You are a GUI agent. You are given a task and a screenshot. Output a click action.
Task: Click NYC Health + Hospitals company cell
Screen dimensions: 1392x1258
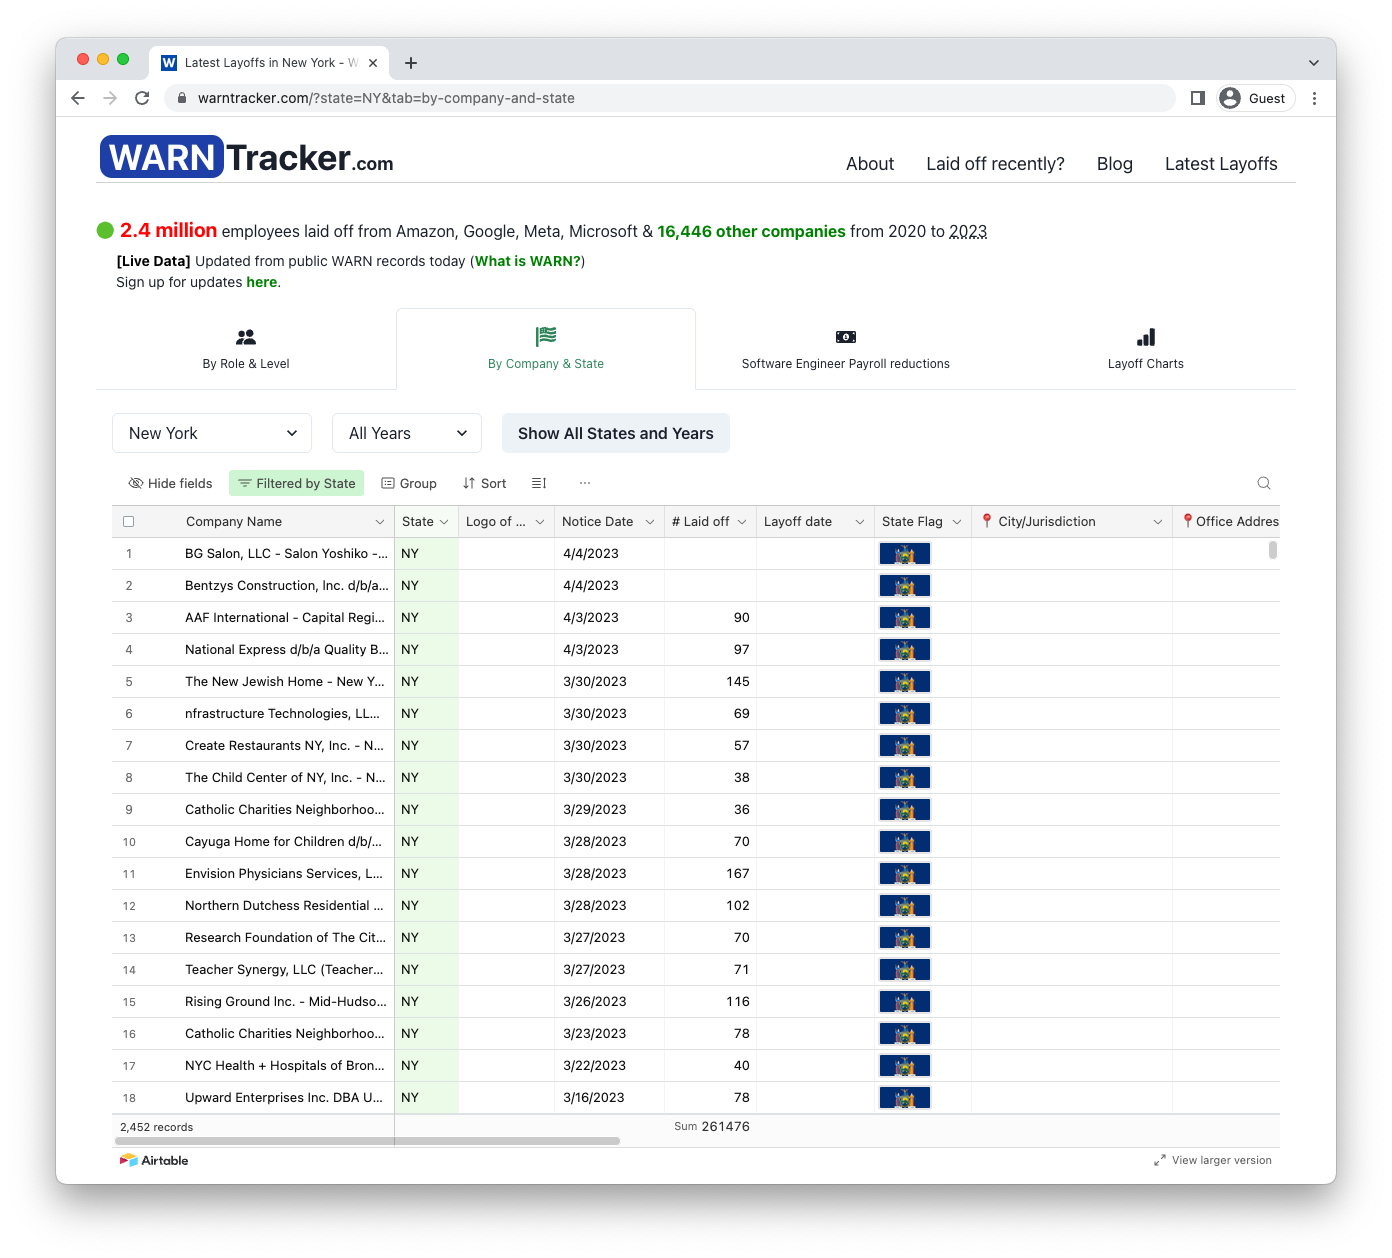286,1066
